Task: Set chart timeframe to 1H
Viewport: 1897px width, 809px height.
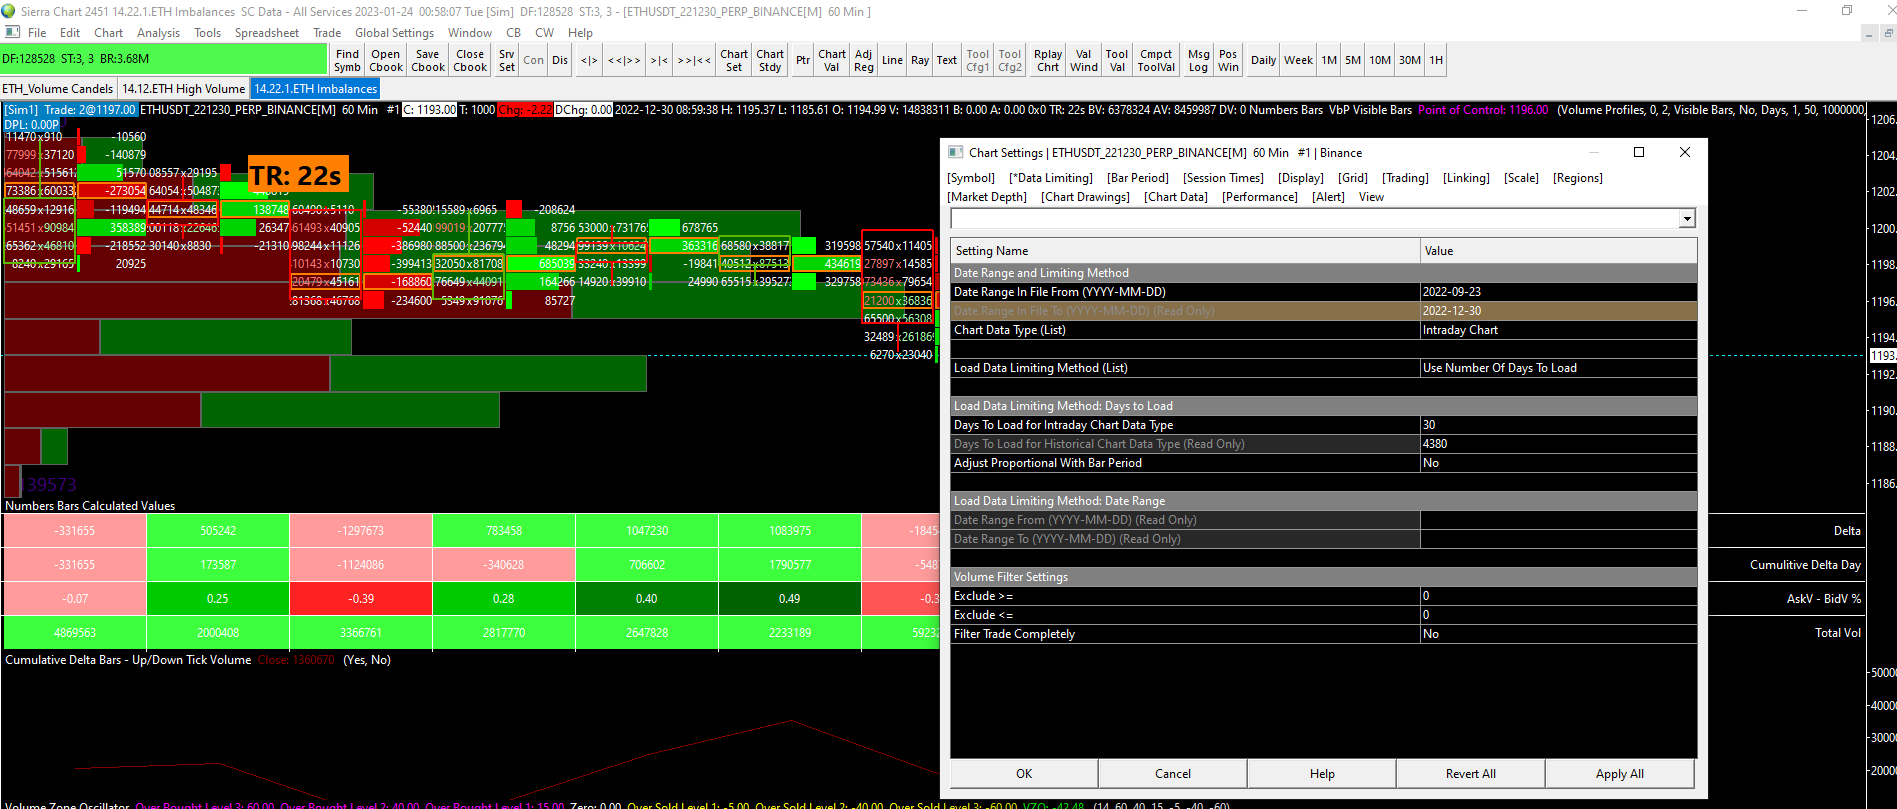Action: [x=1436, y=60]
